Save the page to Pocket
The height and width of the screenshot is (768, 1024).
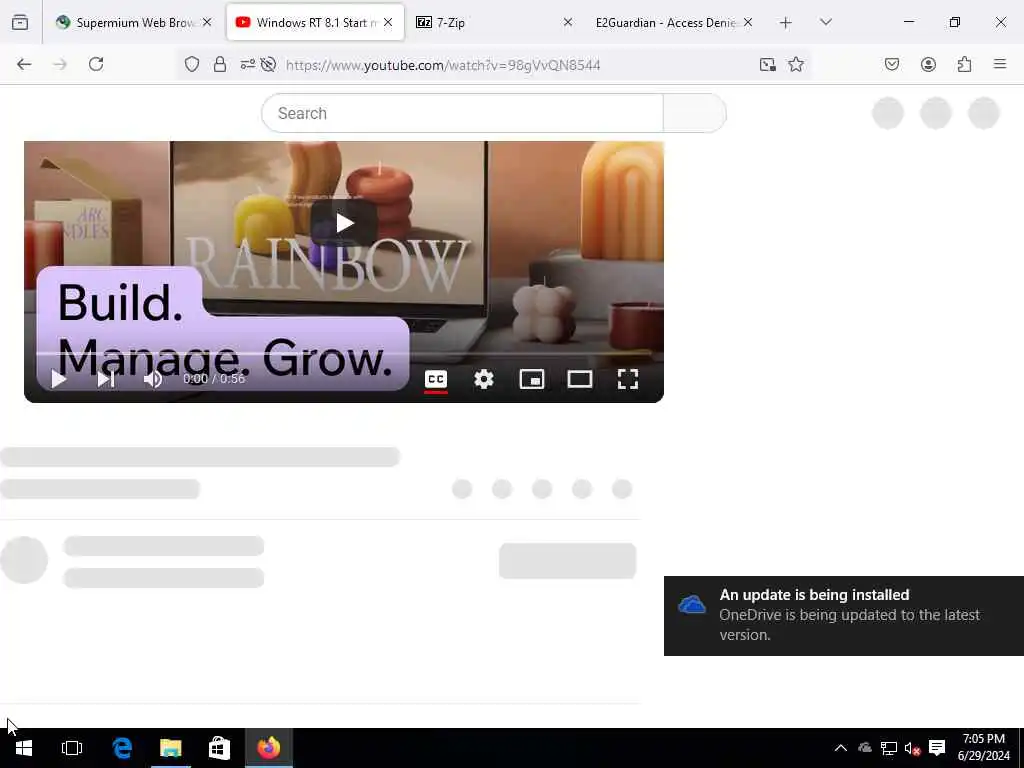(x=892, y=64)
